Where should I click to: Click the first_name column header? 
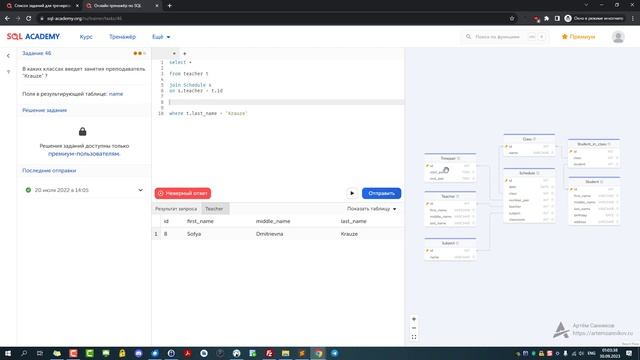[x=200, y=221]
